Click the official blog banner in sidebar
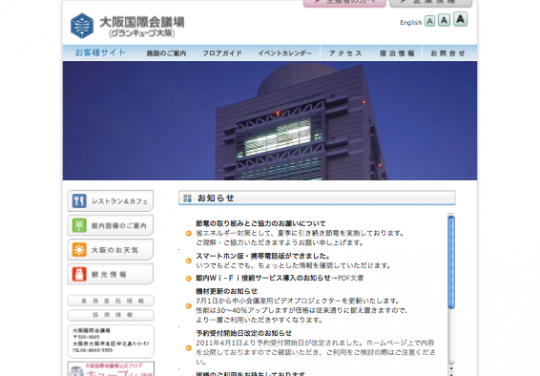Viewport: 540px width, 376px height. (111, 369)
